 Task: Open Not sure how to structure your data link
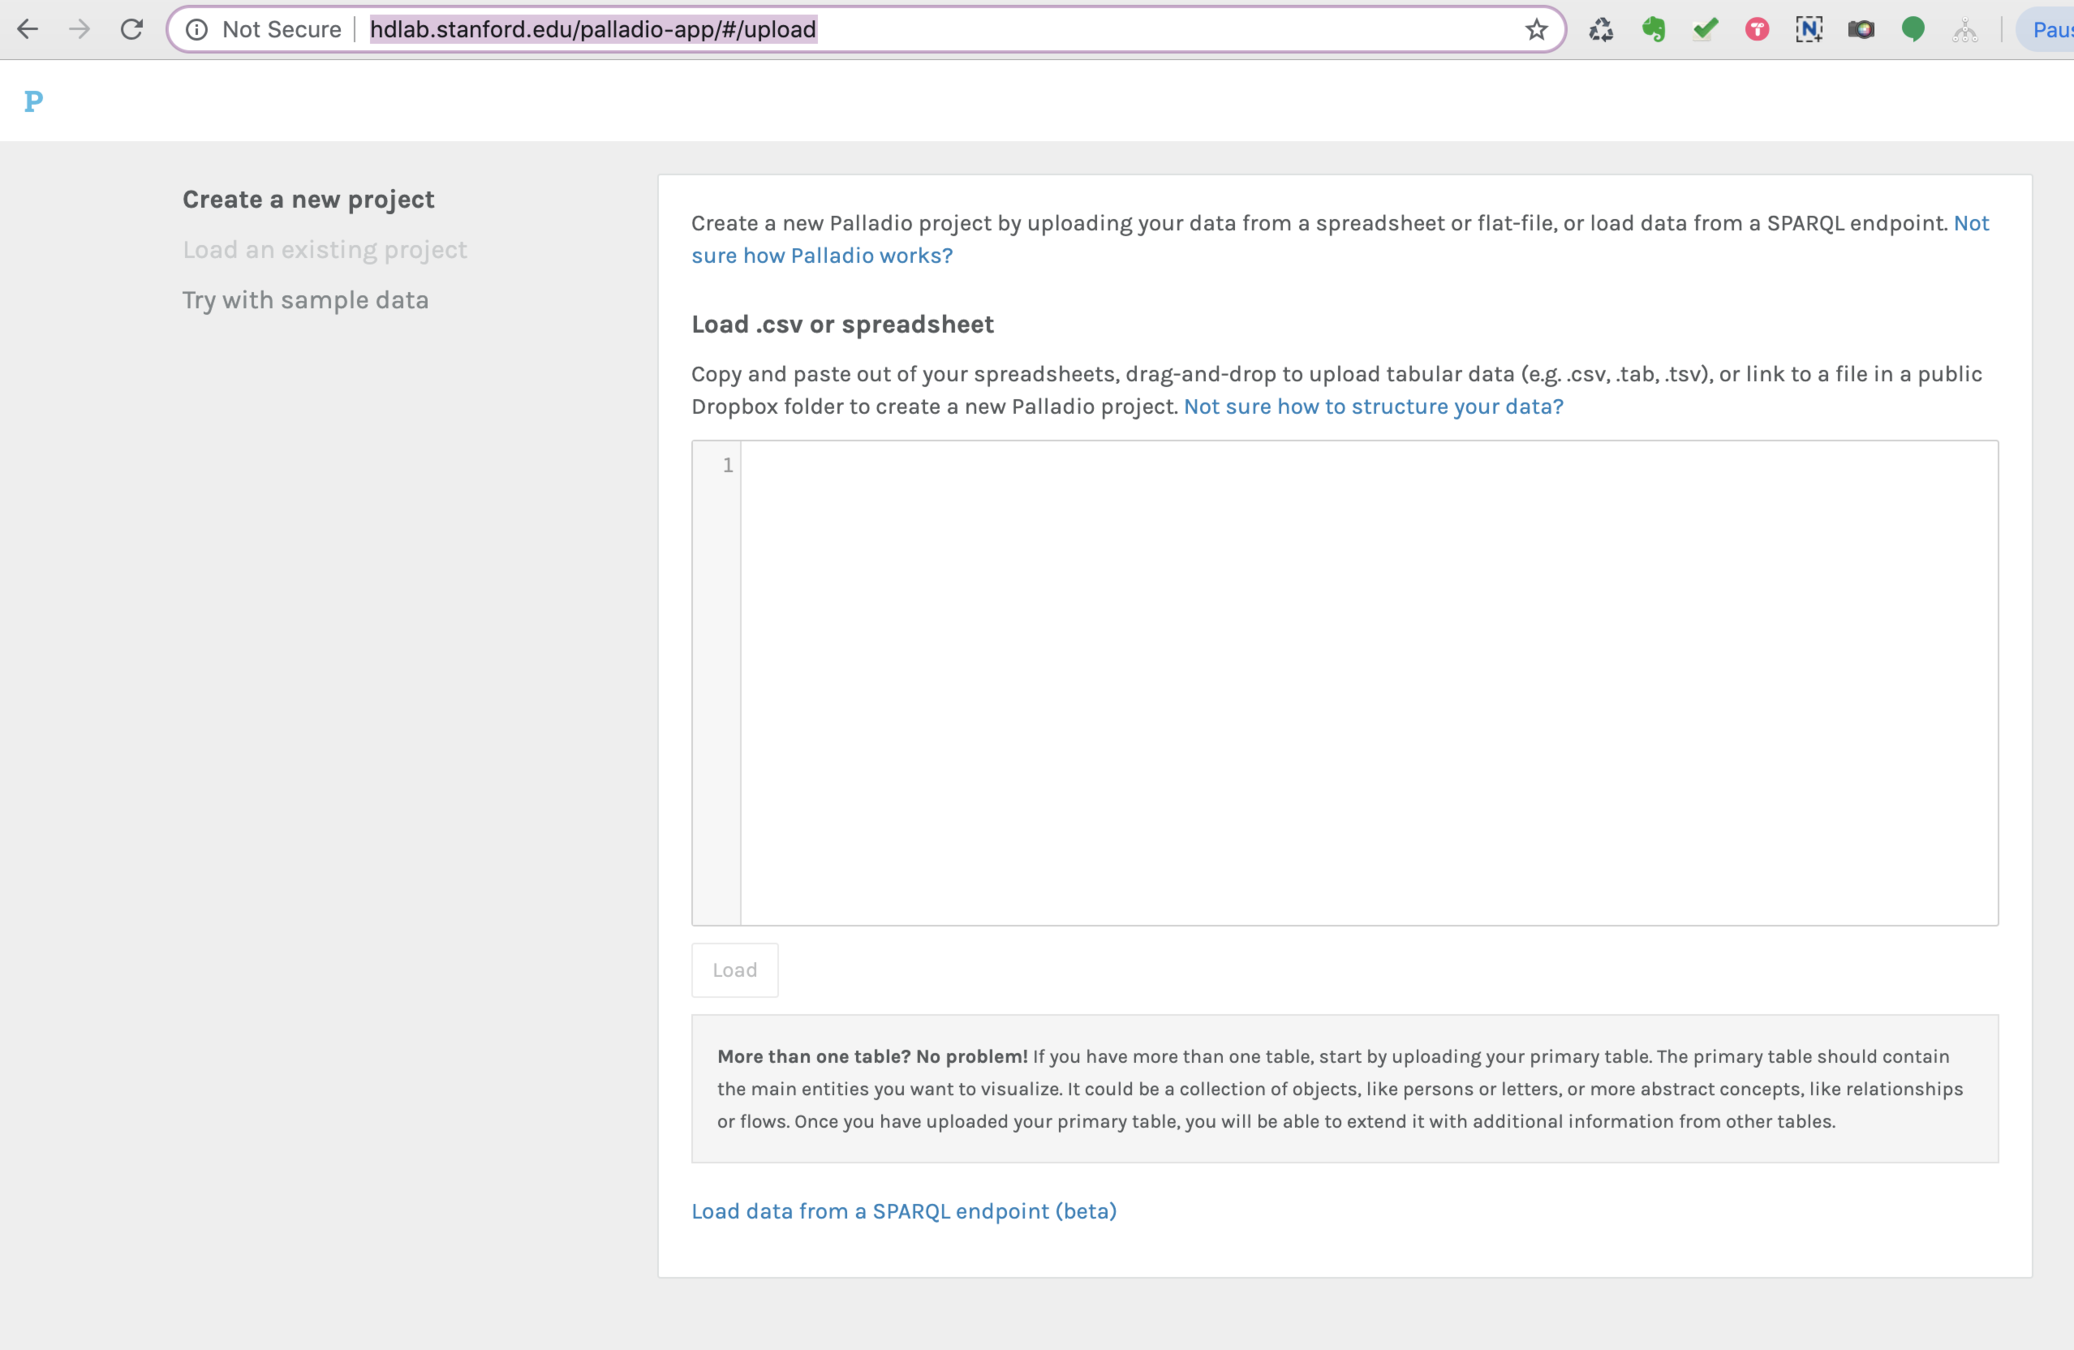tap(1373, 406)
